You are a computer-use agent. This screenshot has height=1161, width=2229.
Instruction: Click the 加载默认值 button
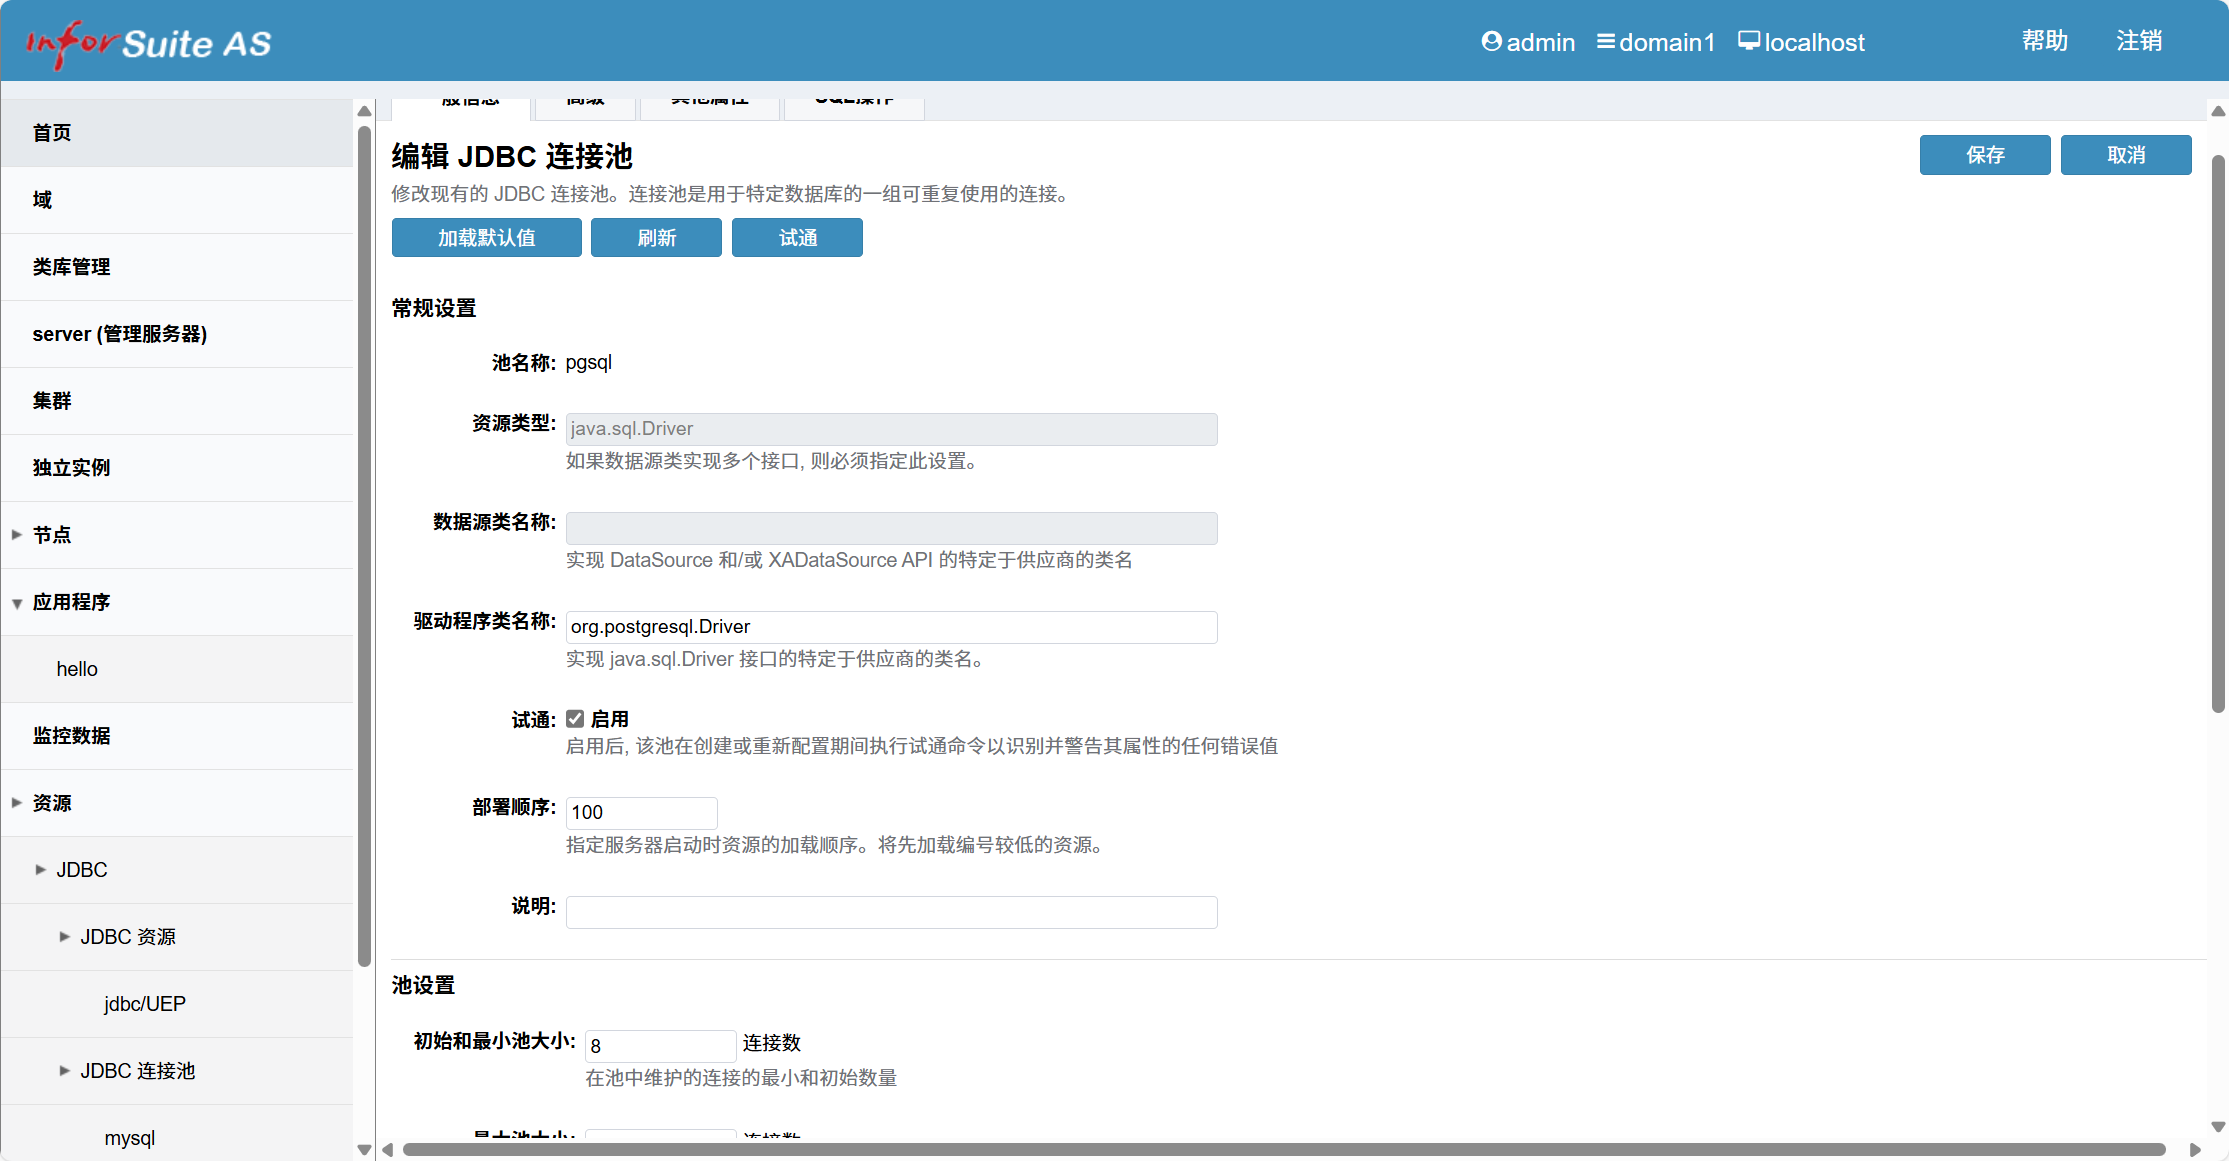pyautogui.click(x=486, y=237)
